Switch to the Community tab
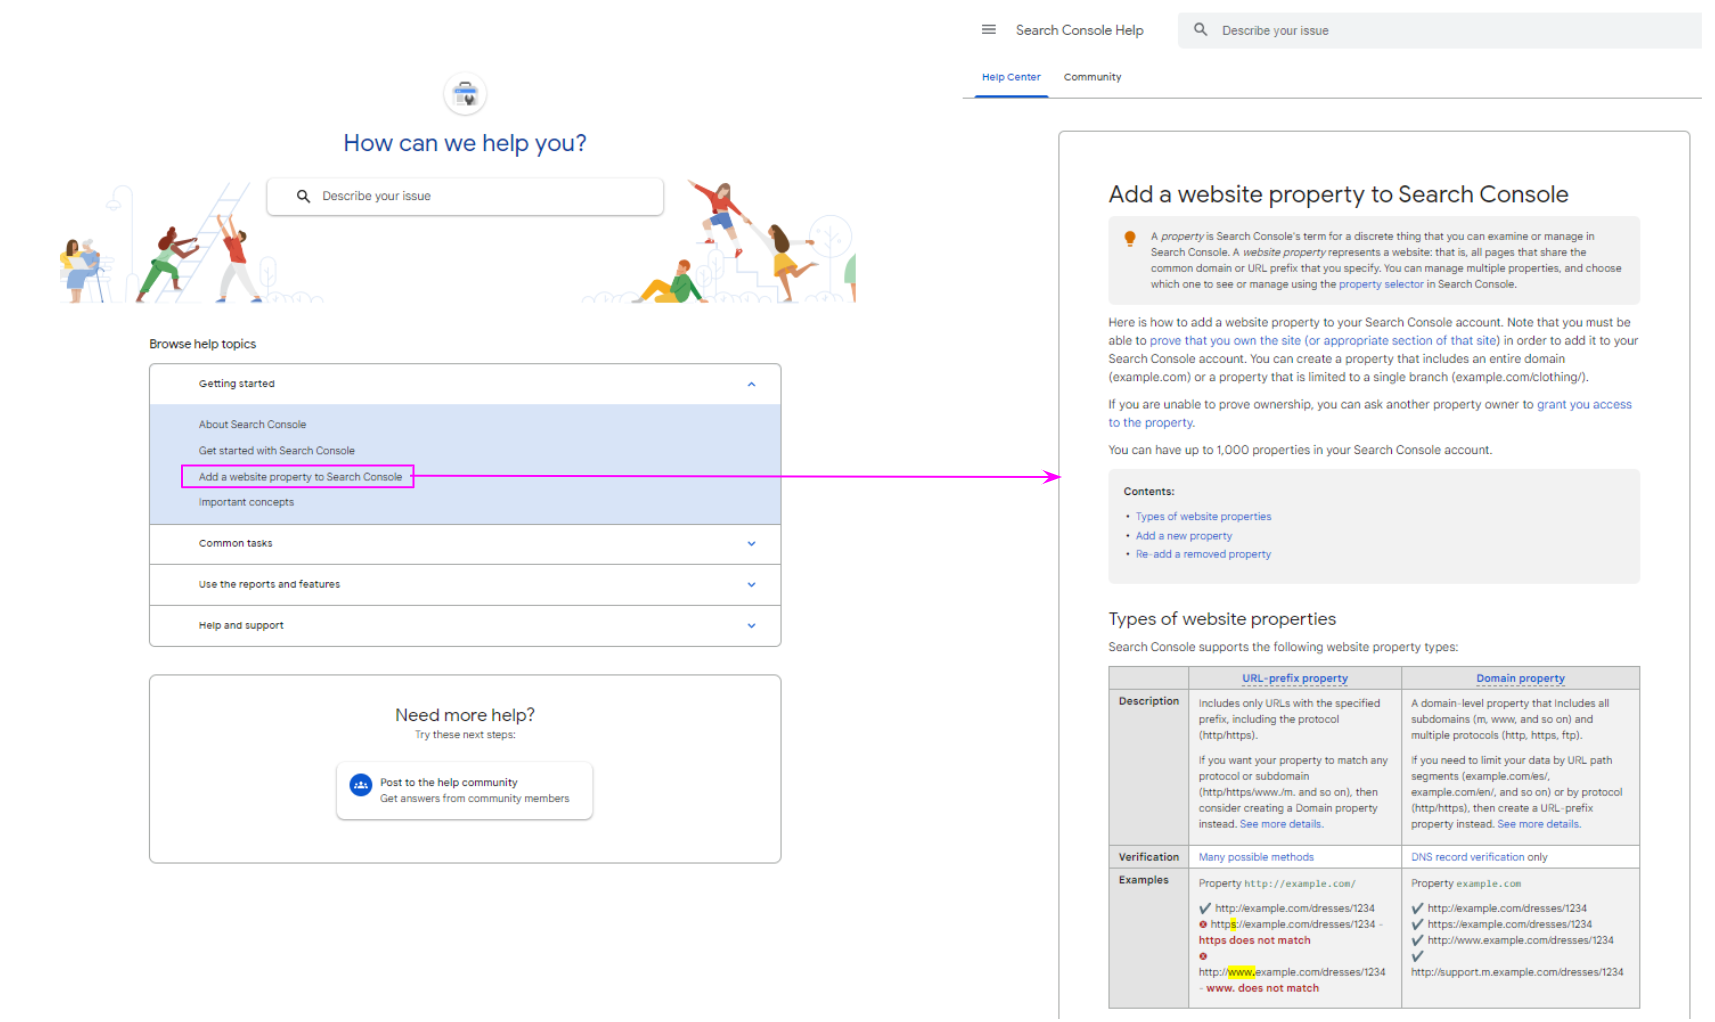This screenshot has height=1022, width=1715. [1092, 77]
